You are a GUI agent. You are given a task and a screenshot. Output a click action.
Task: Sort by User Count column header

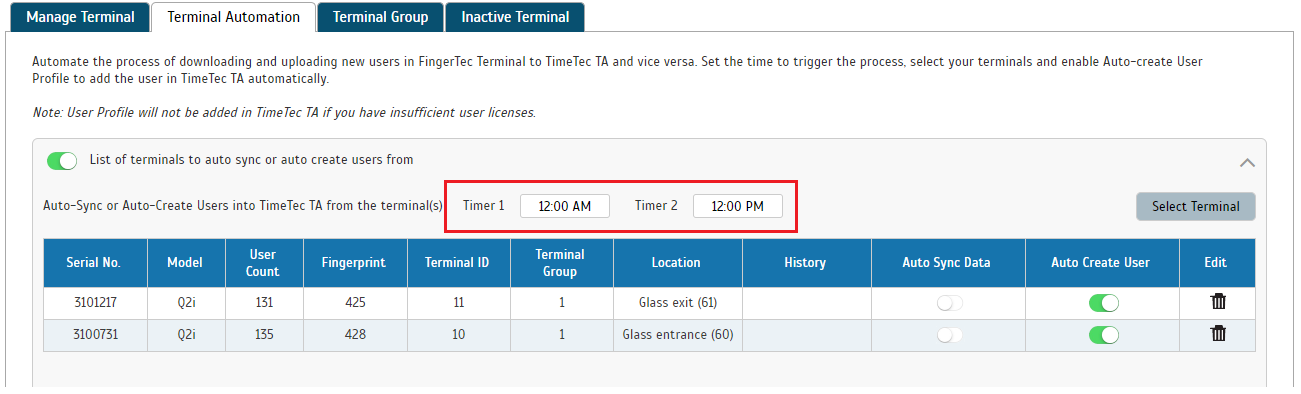click(x=263, y=263)
